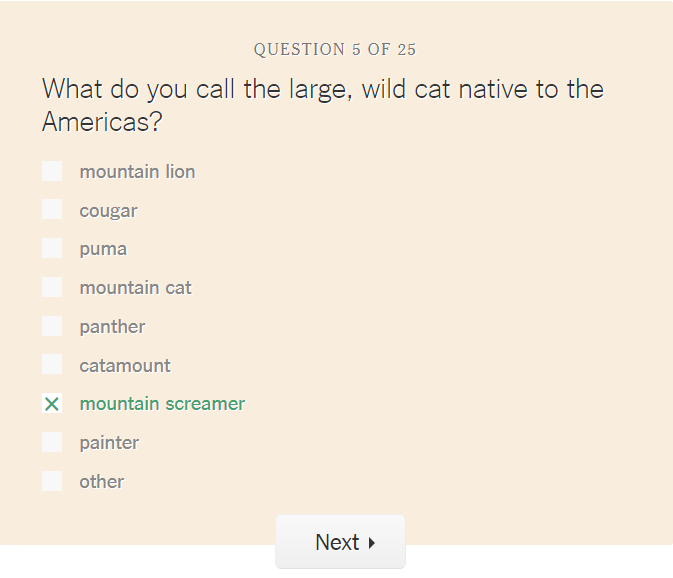Mark the panther checkbox
673x578 pixels.
pyautogui.click(x=52, y=326)
